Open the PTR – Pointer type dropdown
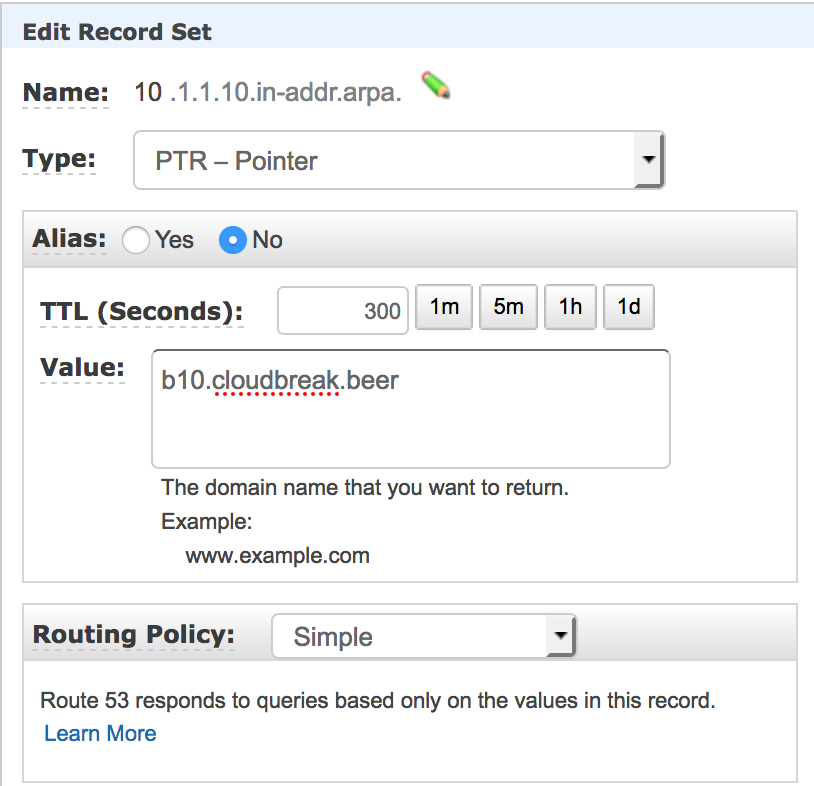 (399, 160)
